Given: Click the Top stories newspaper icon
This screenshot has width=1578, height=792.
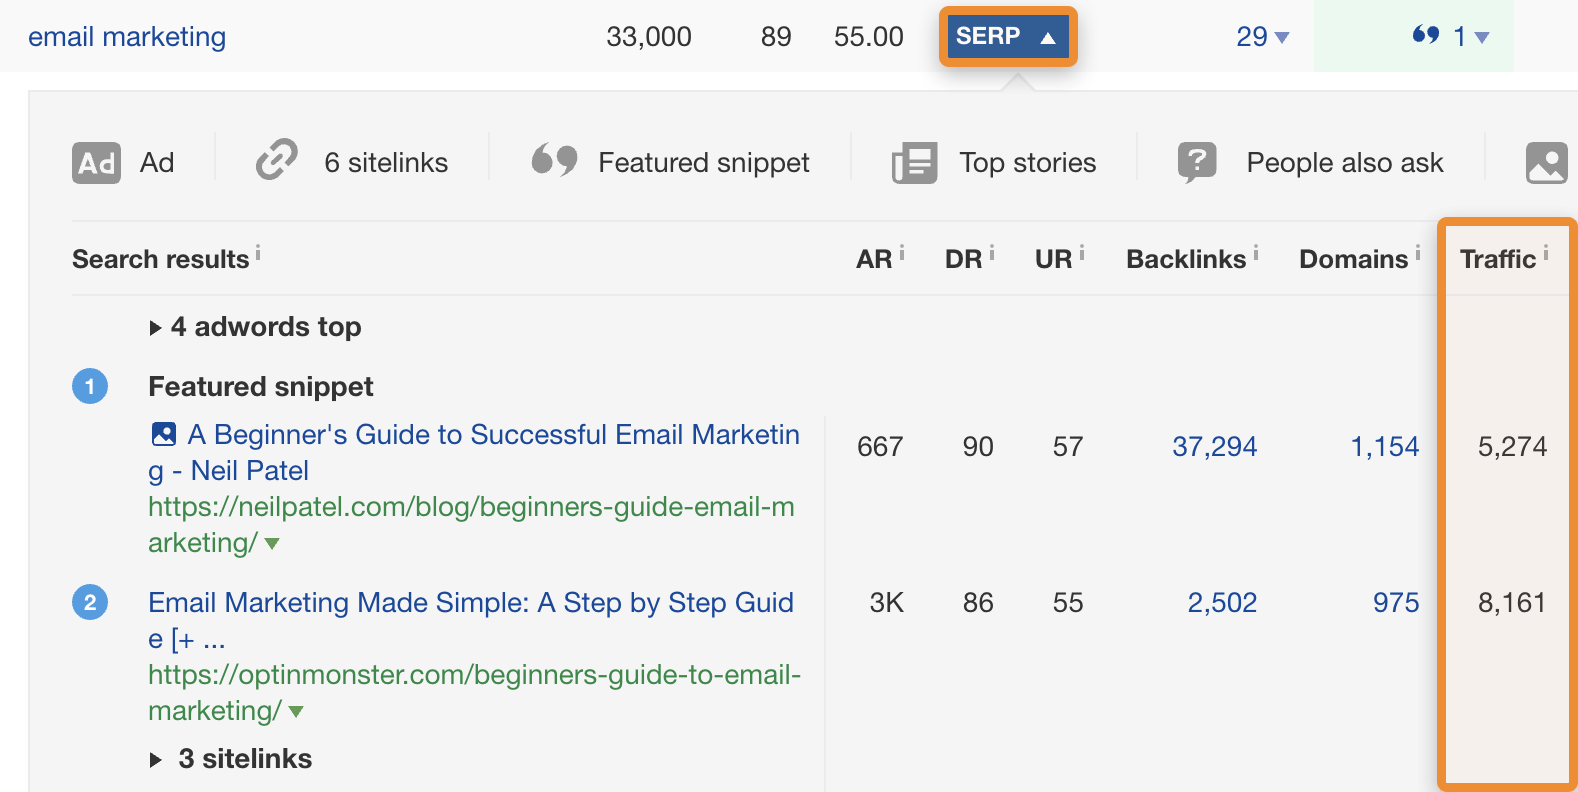Looking at the screenshot, I should [x=914, y=163].
